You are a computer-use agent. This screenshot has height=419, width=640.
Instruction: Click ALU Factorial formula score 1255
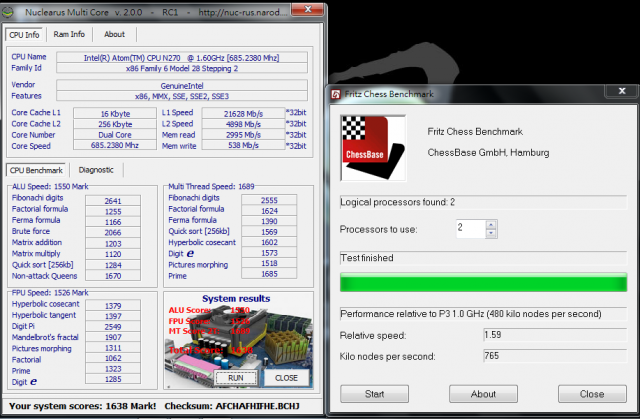point(113,211)
